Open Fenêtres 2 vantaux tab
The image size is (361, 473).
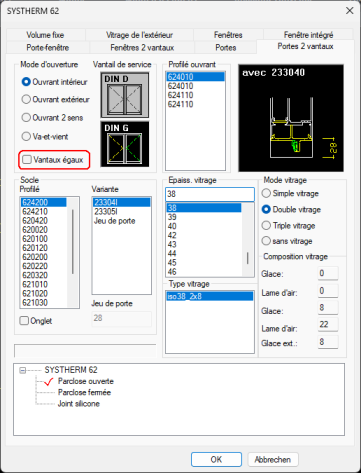(142, 47)
